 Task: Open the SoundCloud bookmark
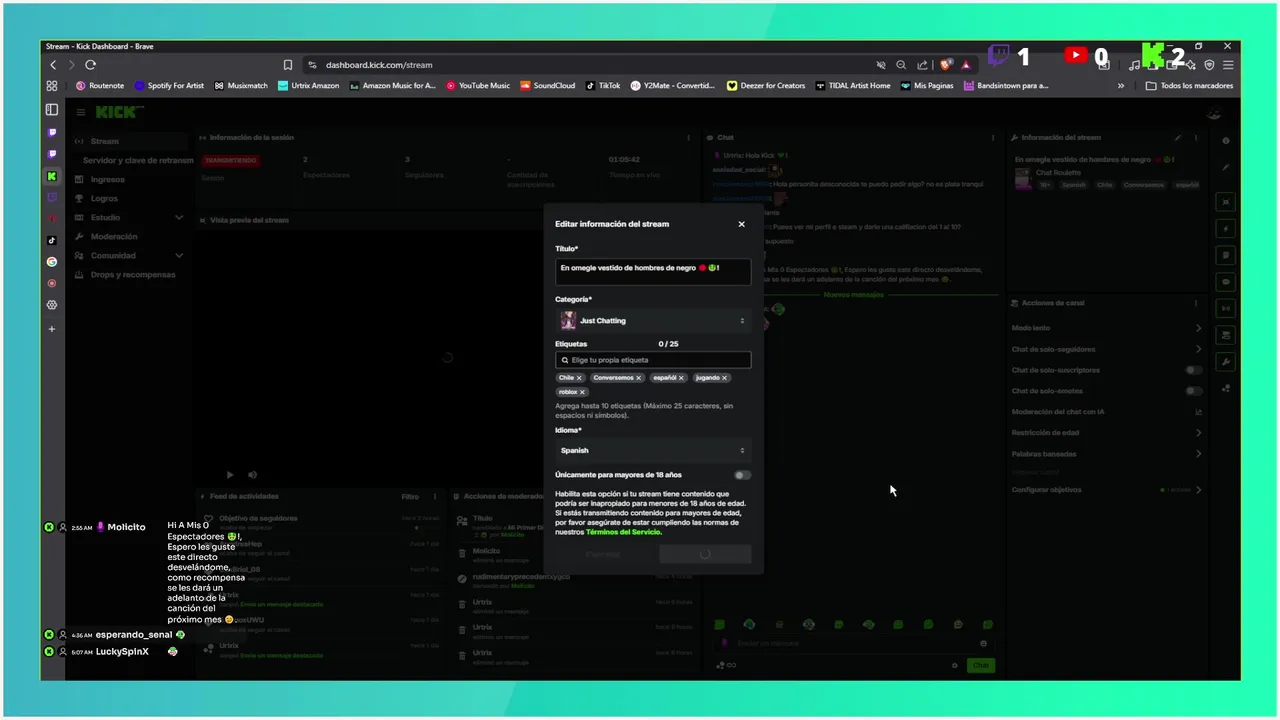(x=548, y=86)
